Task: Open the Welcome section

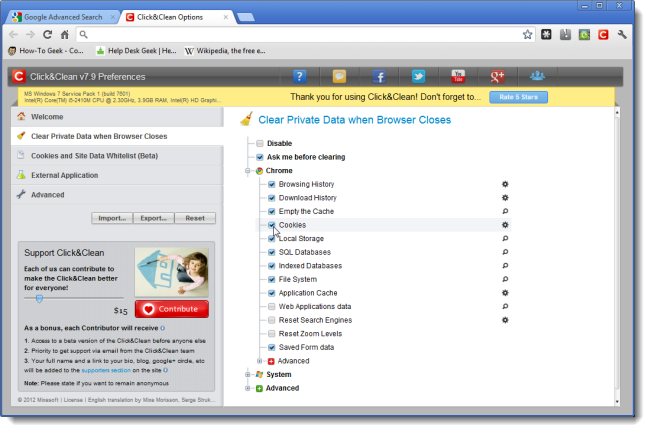Action: [x=117, y=117]
